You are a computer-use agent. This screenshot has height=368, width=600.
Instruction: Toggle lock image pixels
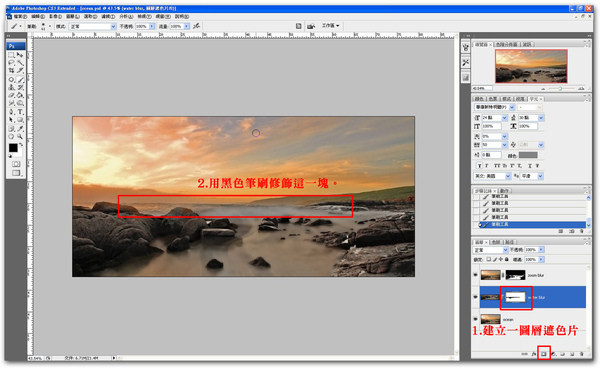495,259
